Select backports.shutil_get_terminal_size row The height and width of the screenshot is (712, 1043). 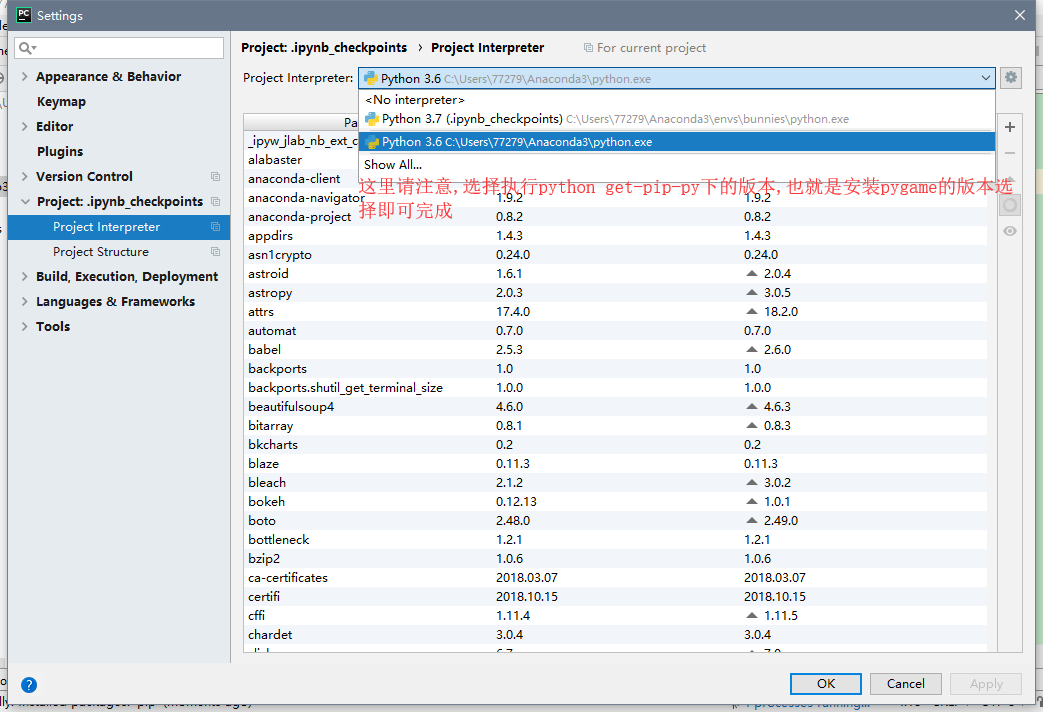[615, 387]
